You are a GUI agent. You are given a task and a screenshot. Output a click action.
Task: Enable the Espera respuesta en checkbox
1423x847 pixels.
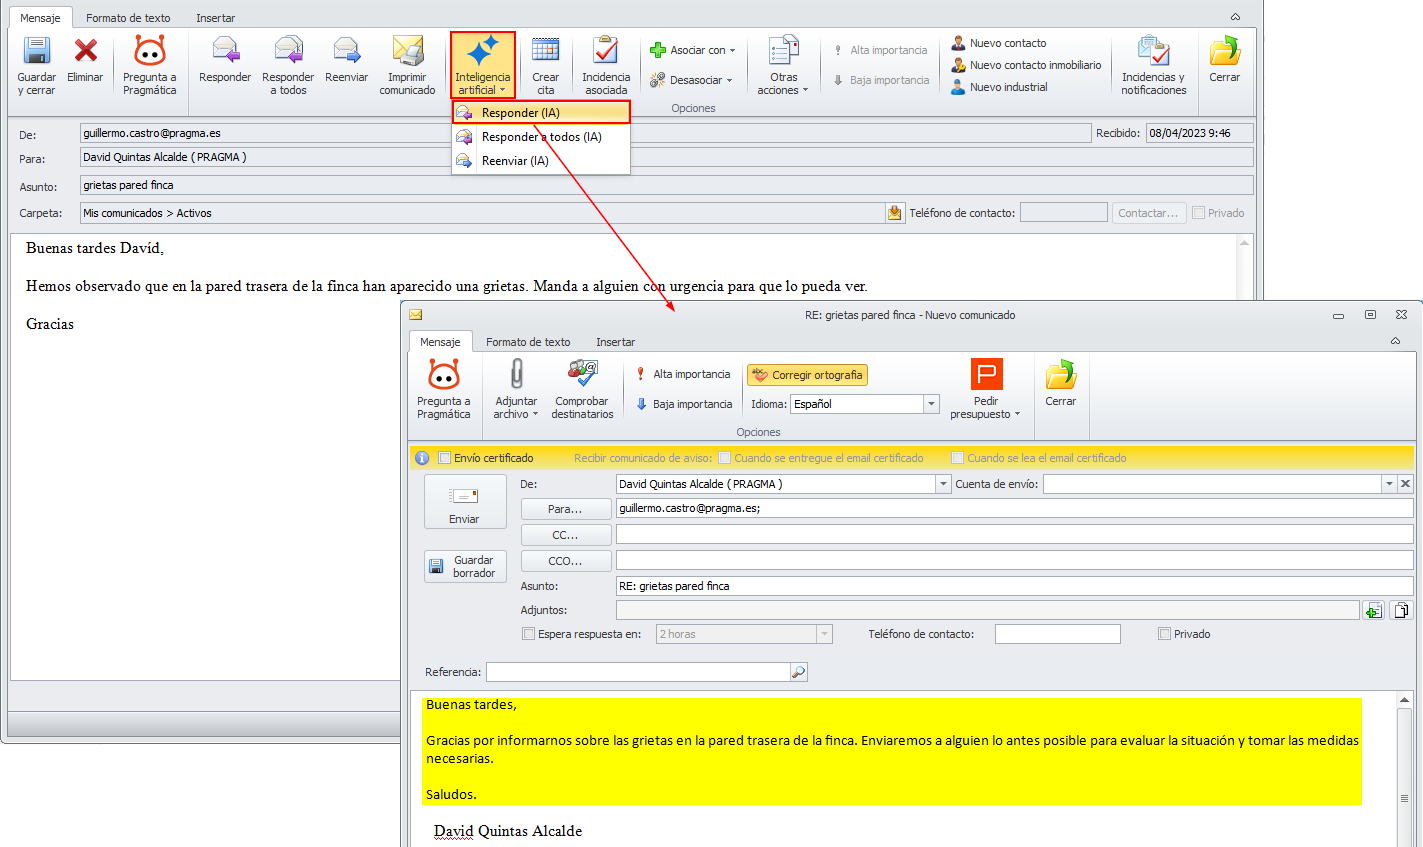pyautogui.click(x=529, y=634)
